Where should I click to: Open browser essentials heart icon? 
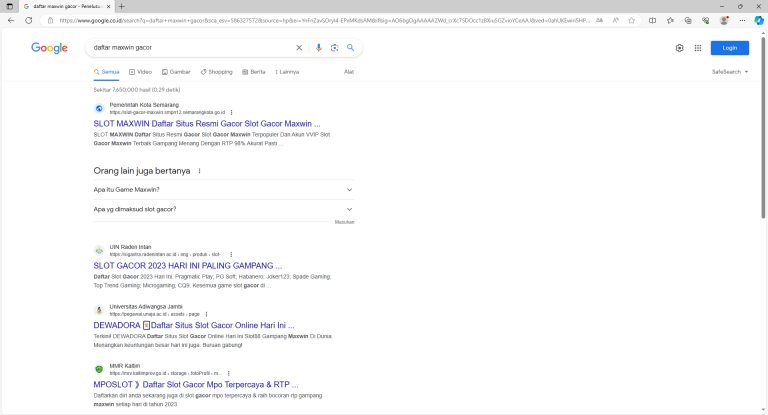[x=705, y=21]
